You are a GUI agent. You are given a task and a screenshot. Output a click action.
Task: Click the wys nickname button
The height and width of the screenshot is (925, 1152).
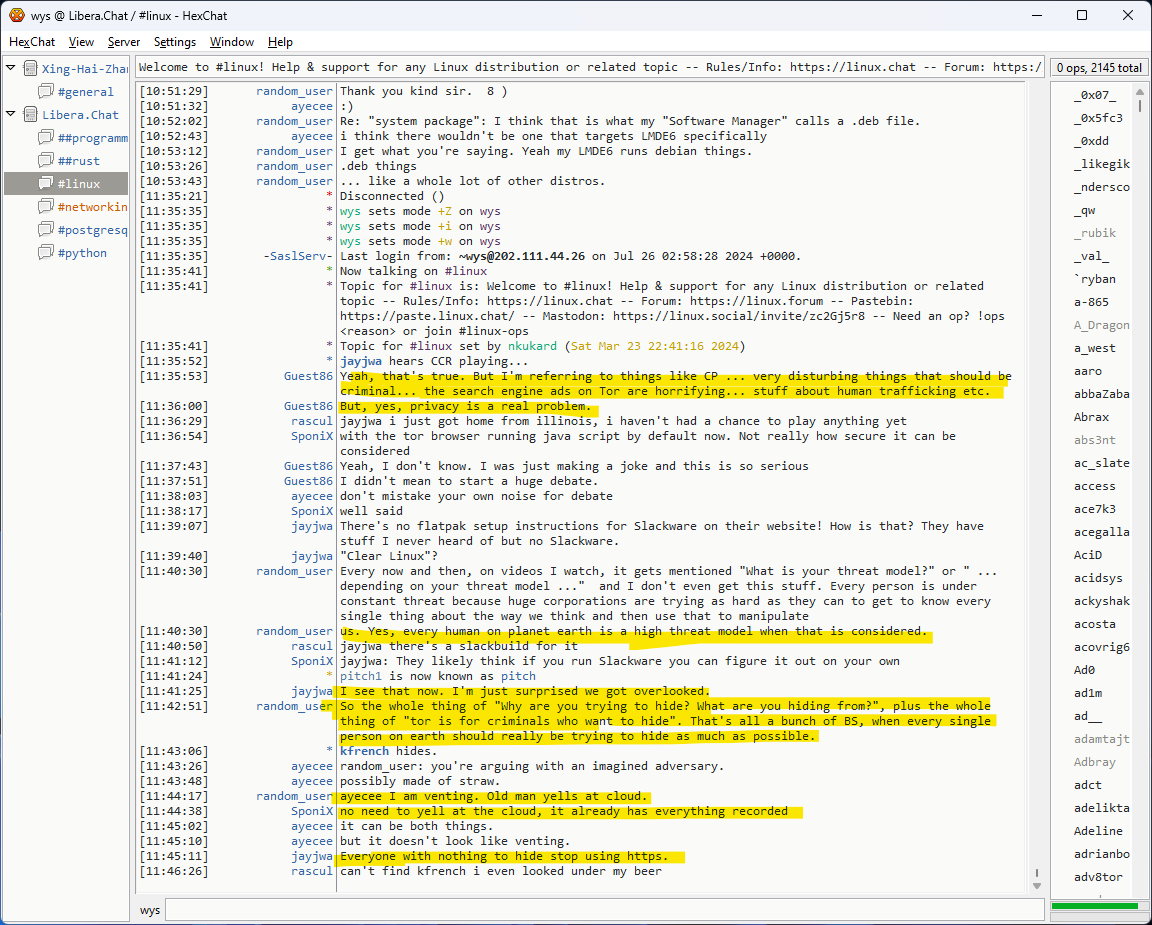pyautogui.click(x=150, y=910)
